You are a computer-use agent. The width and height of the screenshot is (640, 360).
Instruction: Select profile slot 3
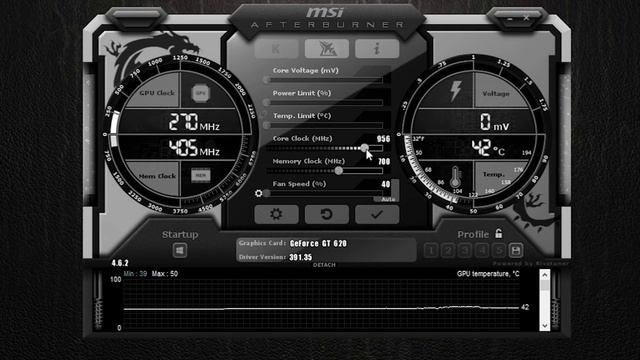click(465, 250)
